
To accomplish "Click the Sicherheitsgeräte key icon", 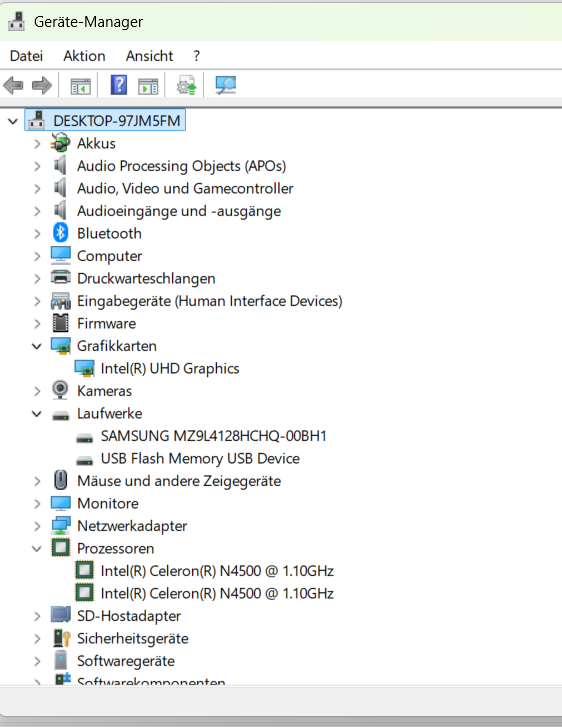I will [x=62, y=638].
